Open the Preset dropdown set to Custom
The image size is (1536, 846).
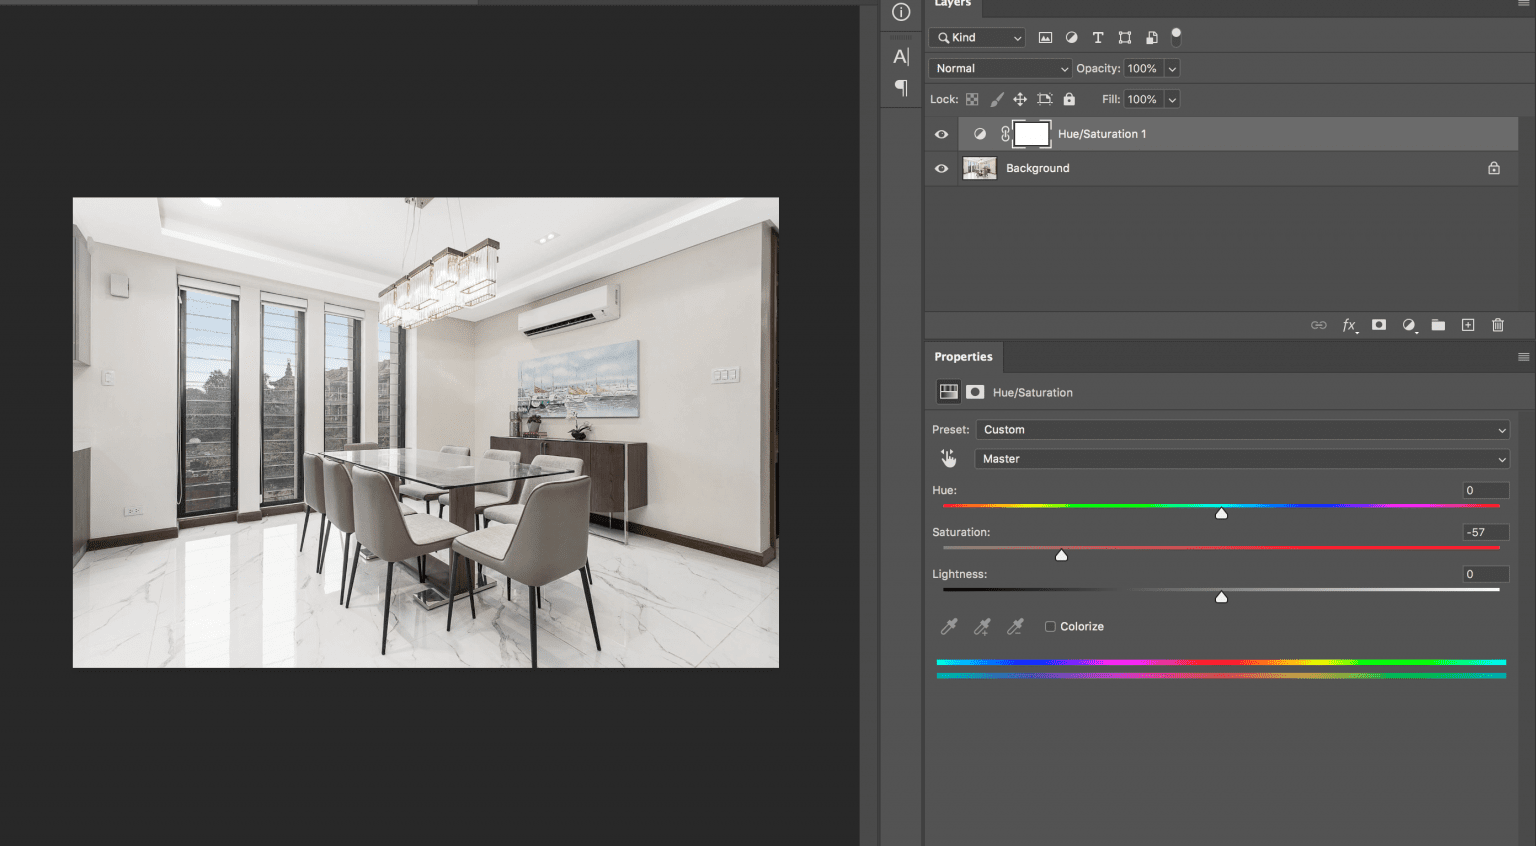pyautogui.click(x=1242, y=429)
